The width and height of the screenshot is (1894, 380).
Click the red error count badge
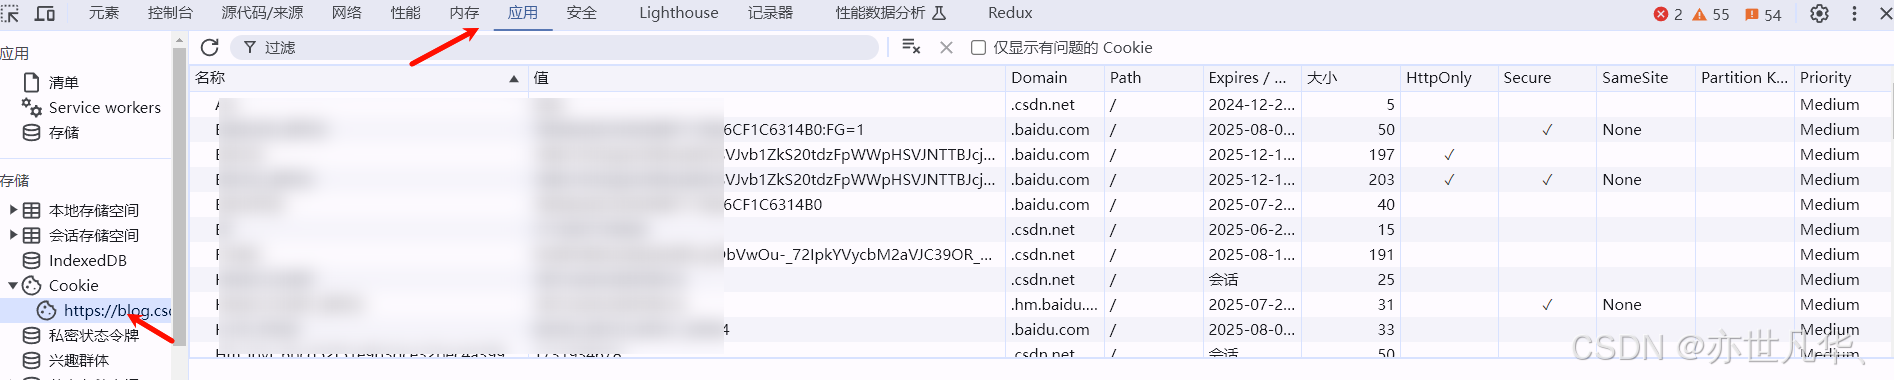[x=1668, y=14]
